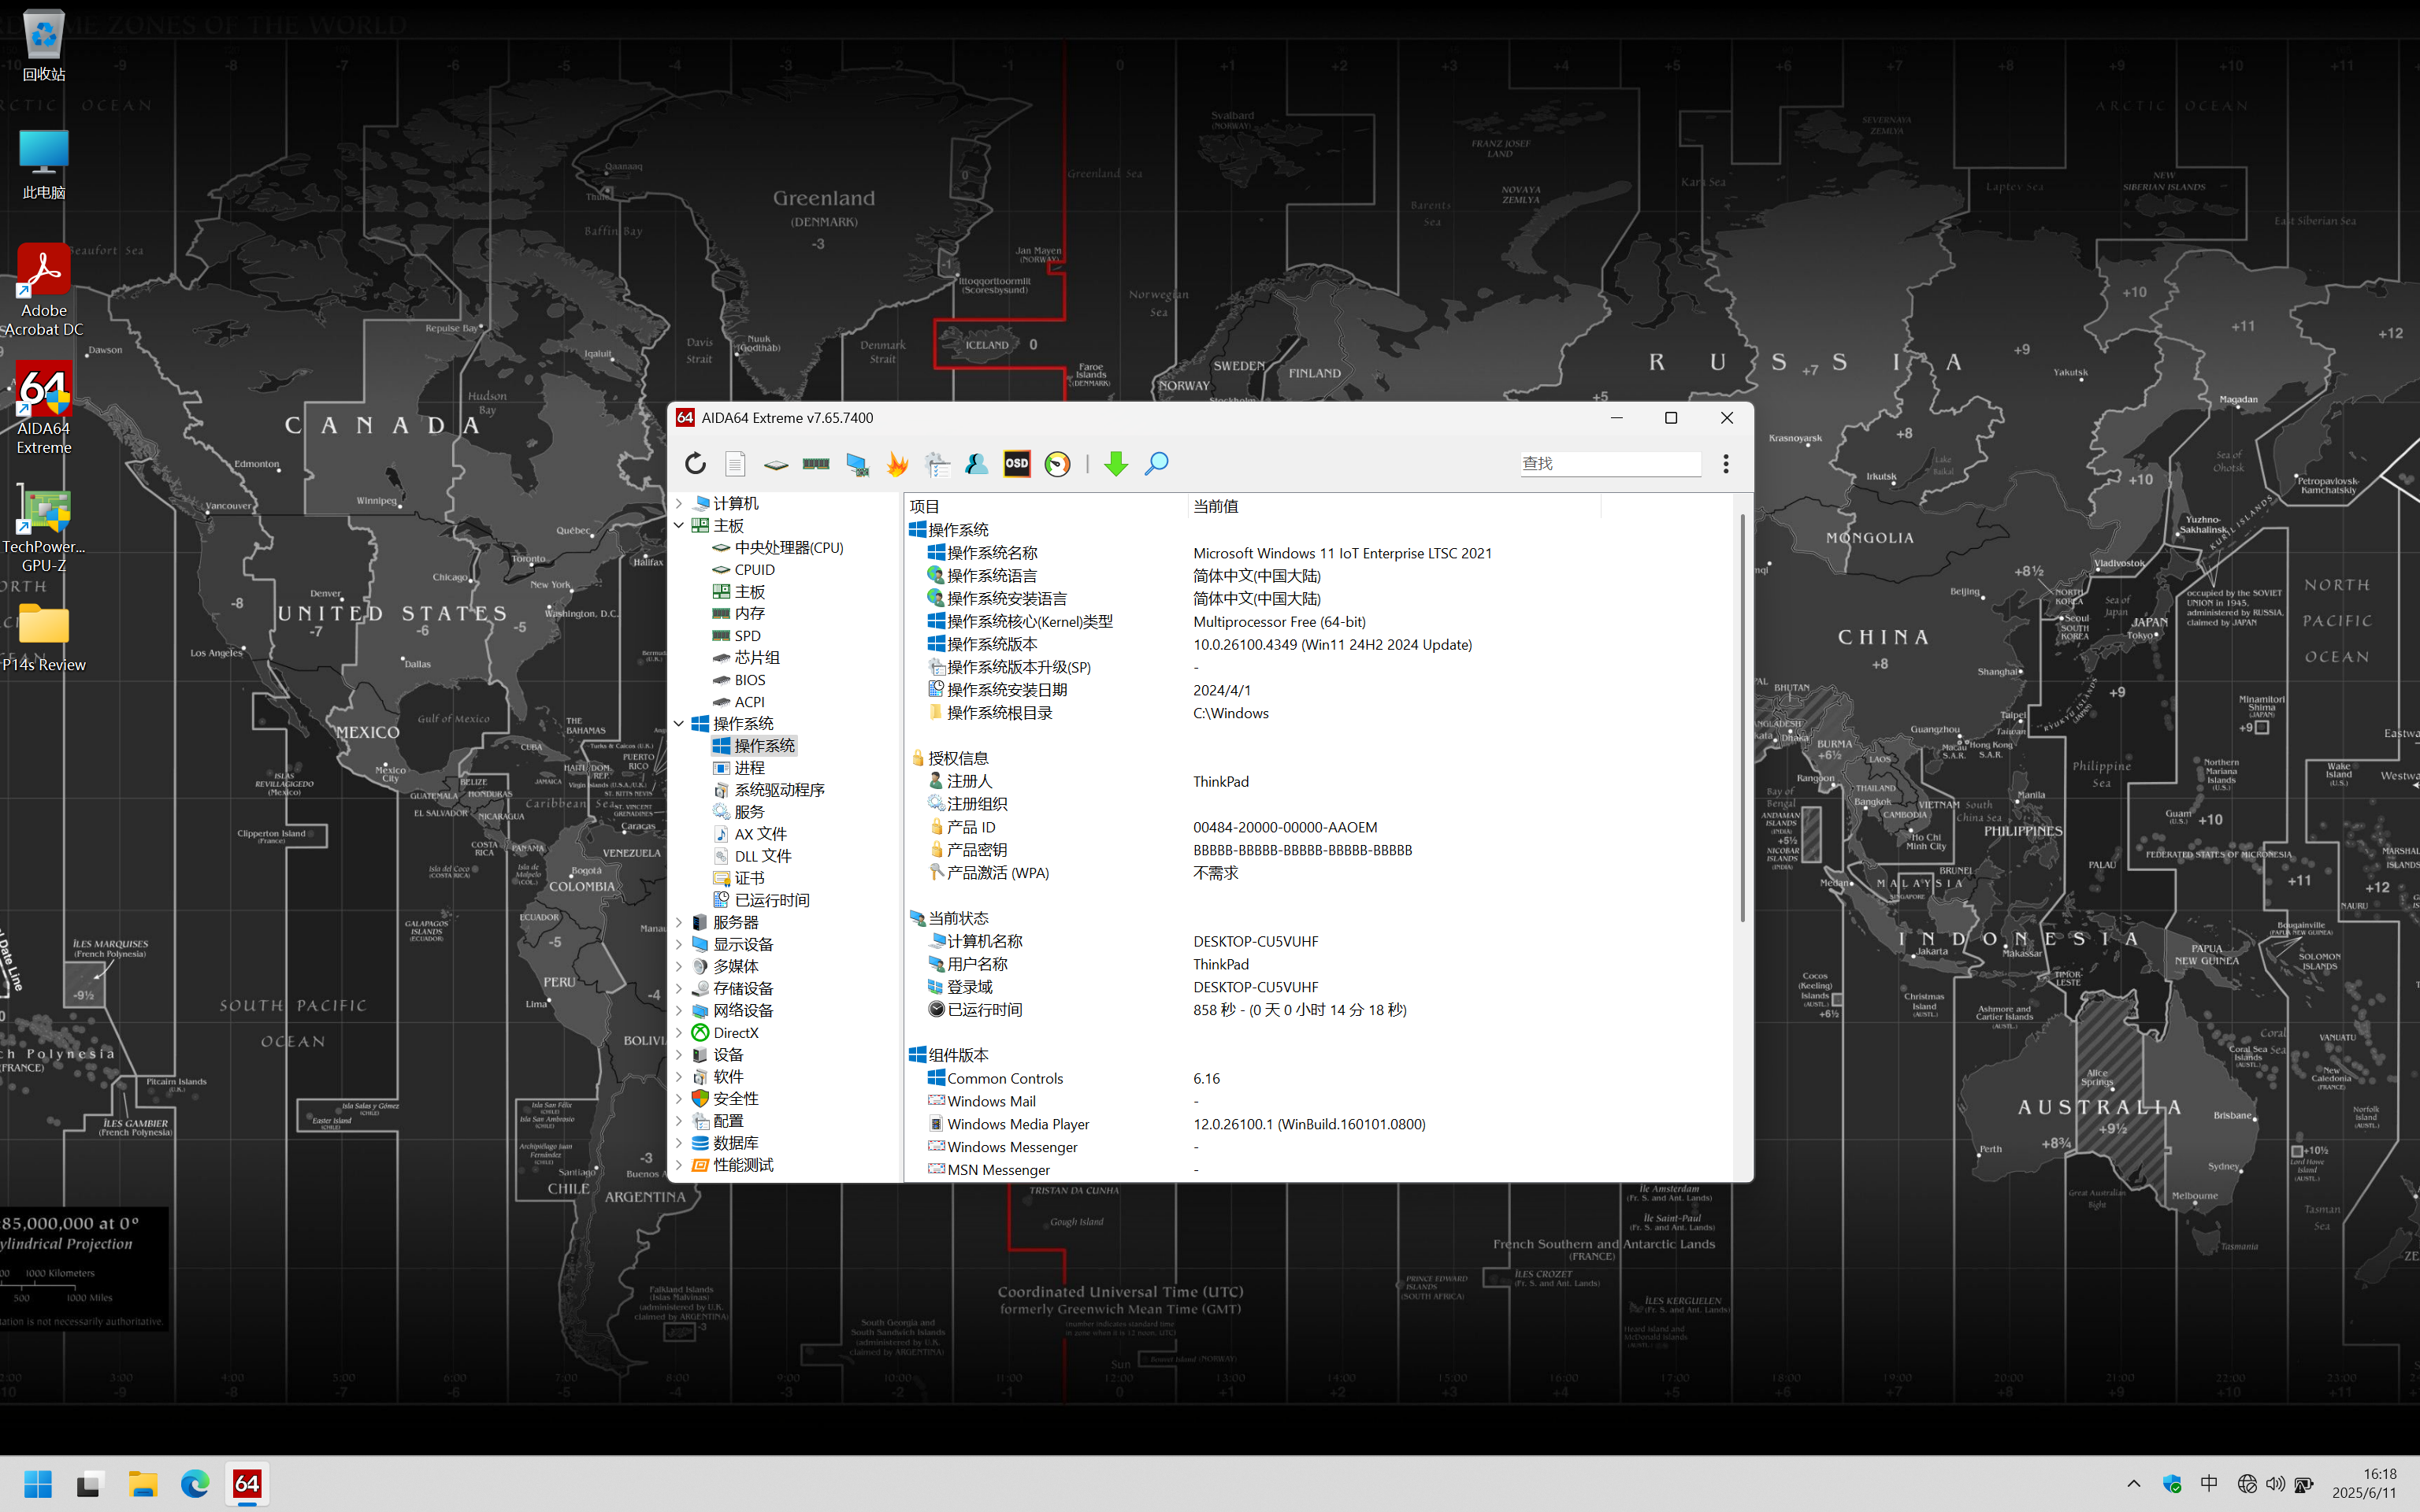
Task: Expand the DirectX tree node
Action: pos(679,1033)
